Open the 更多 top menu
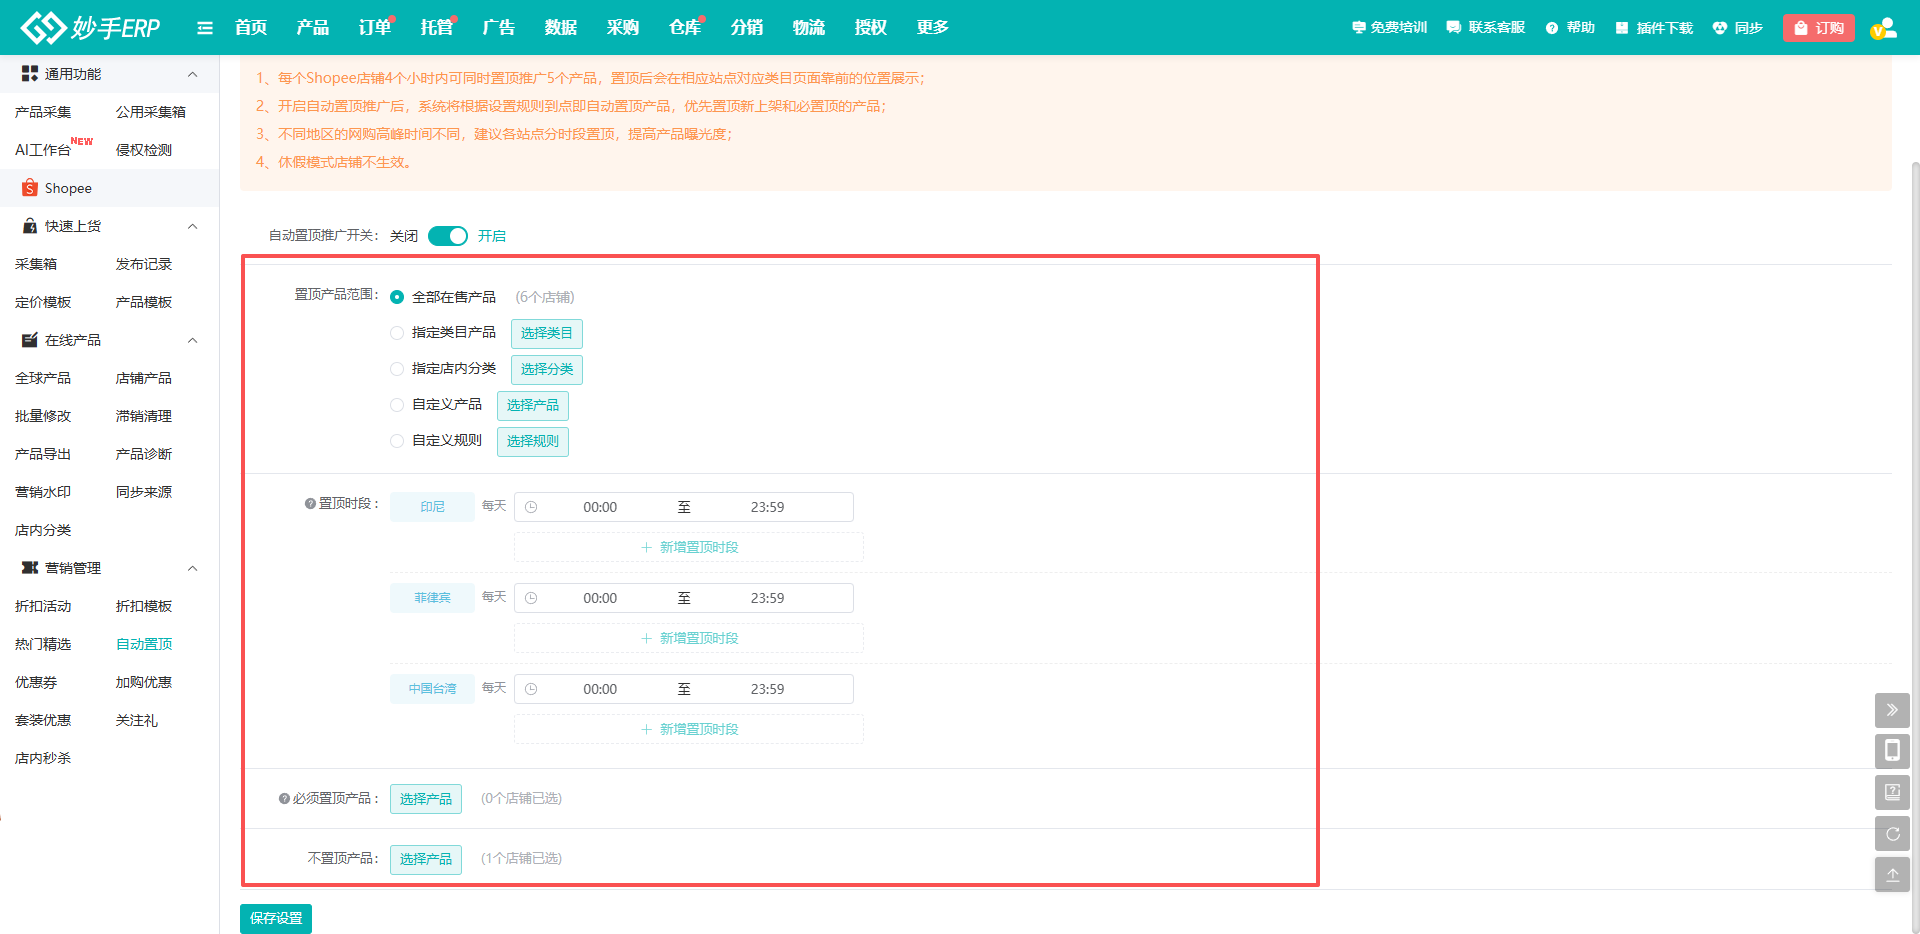The height and width of the screenshot is (934, 1920). click(x=933, y=27)
